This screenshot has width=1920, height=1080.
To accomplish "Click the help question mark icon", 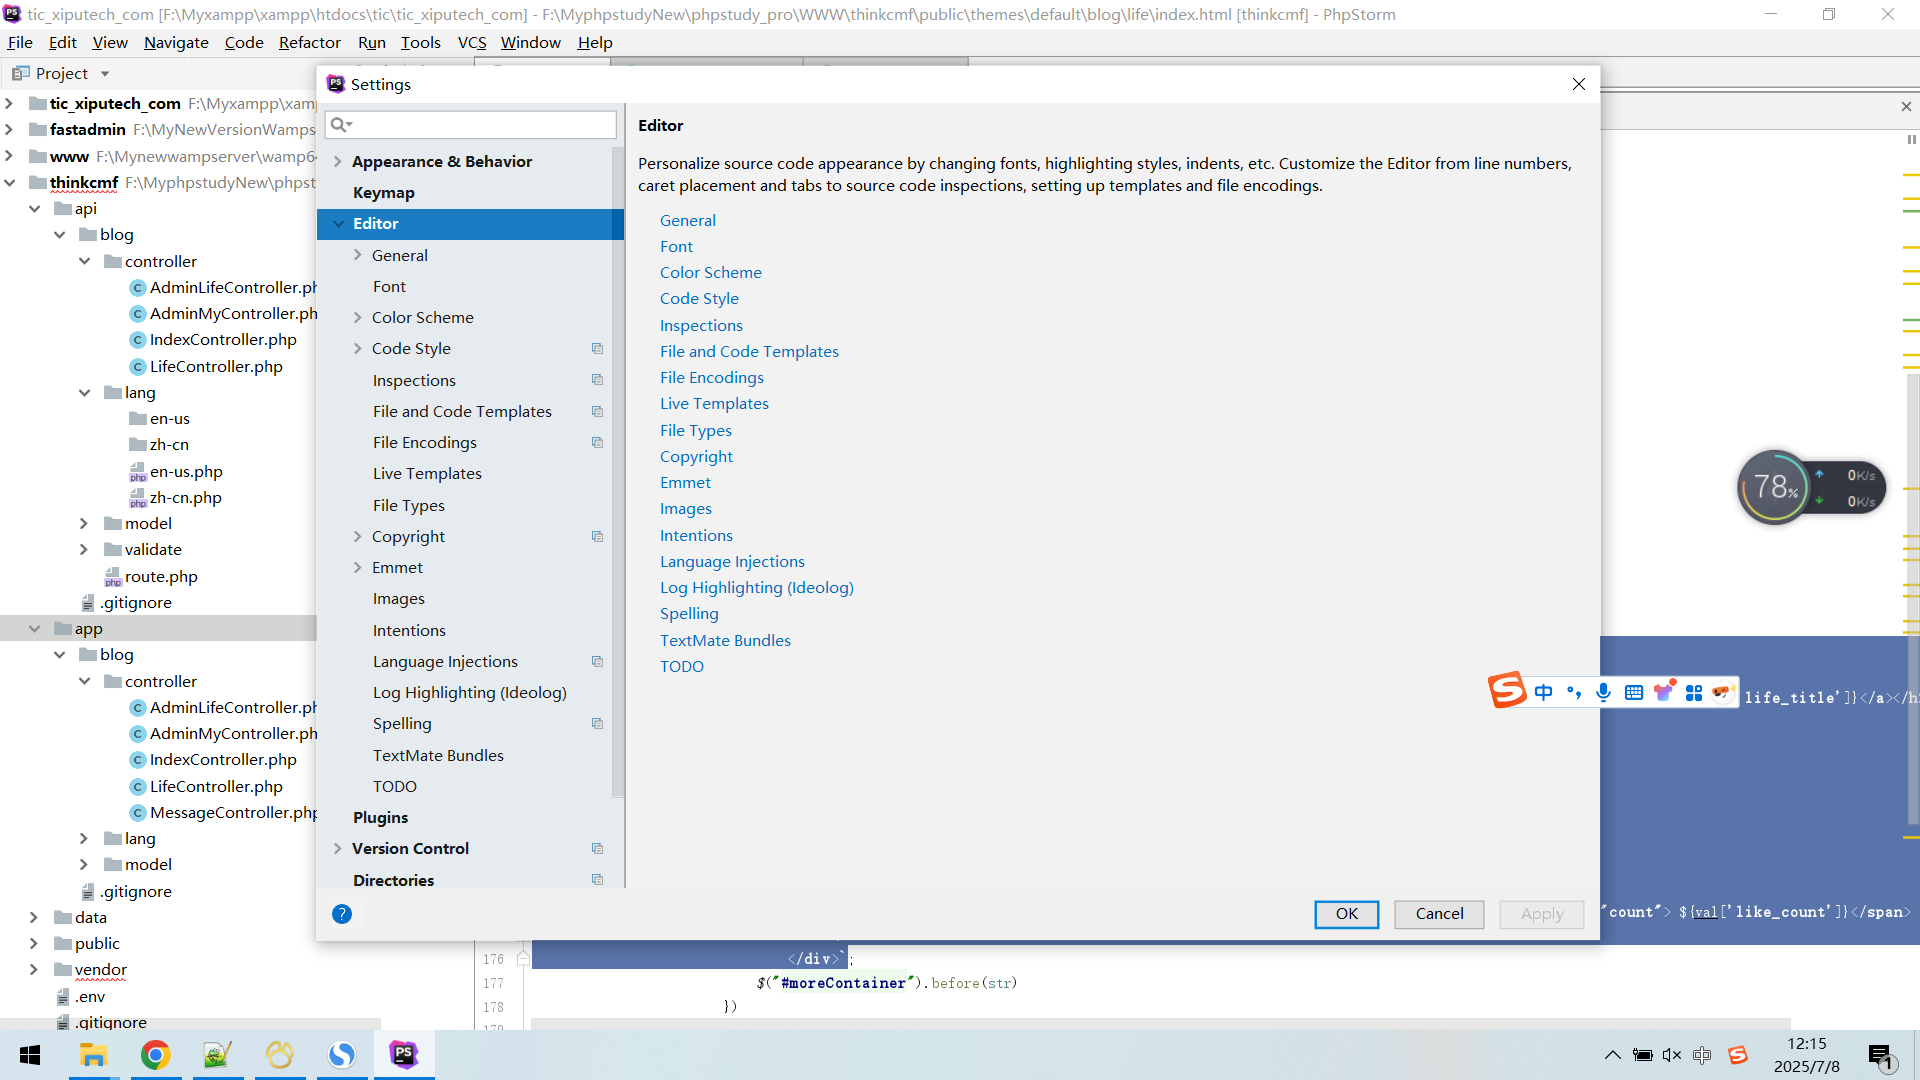I will [342, 914].
